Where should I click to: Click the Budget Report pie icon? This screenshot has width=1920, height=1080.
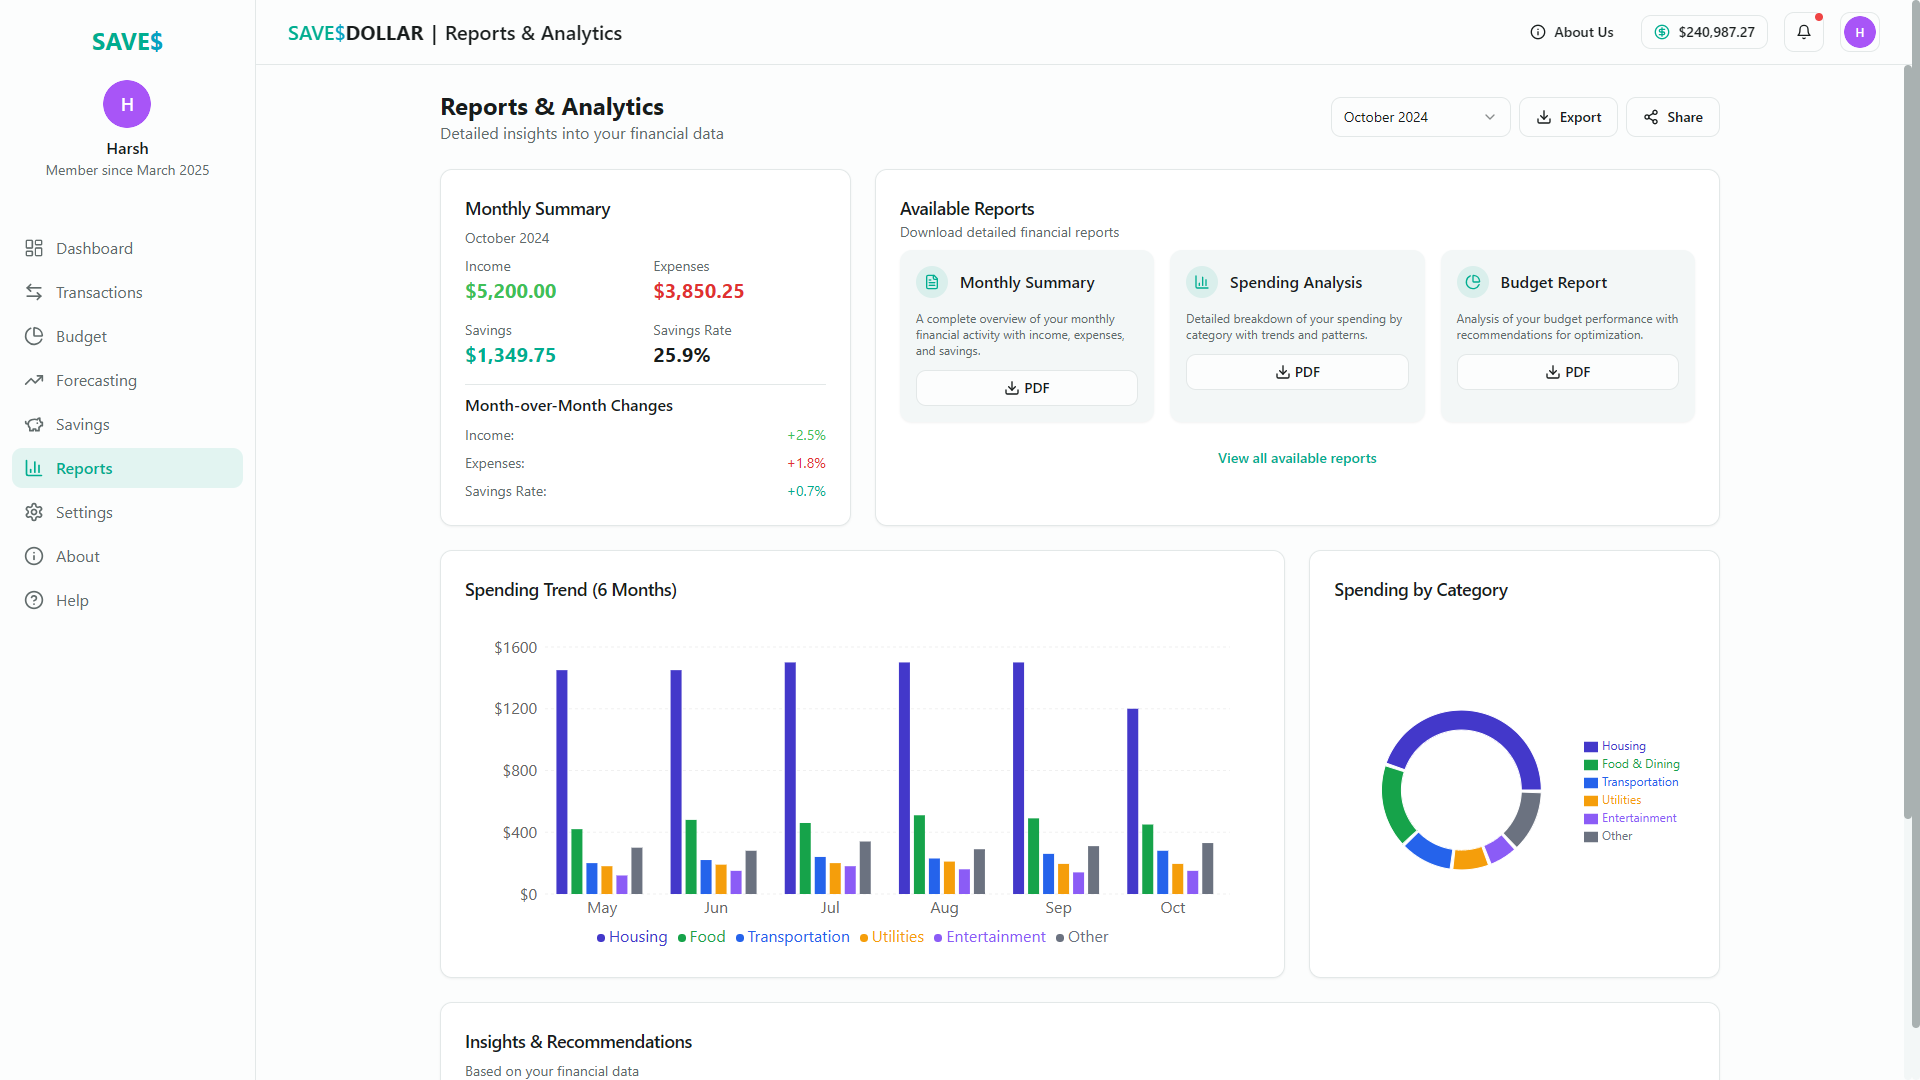(x=1473, y=282)
